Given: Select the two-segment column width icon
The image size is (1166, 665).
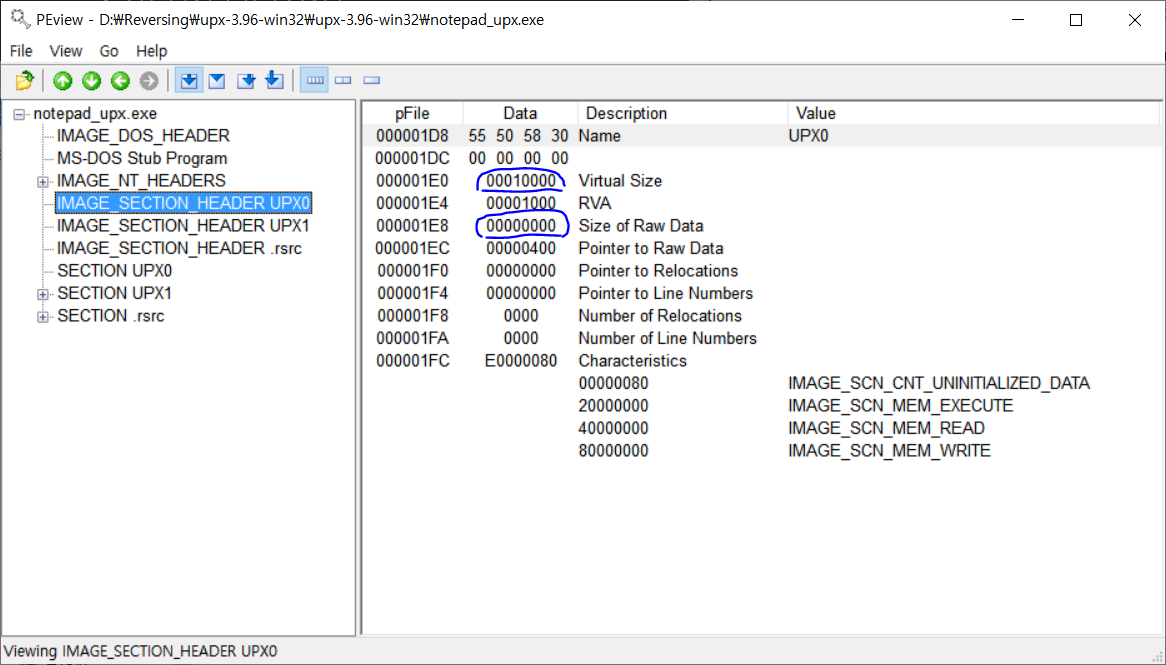Looking at the screenshot, I should click(x=343, y=80).
